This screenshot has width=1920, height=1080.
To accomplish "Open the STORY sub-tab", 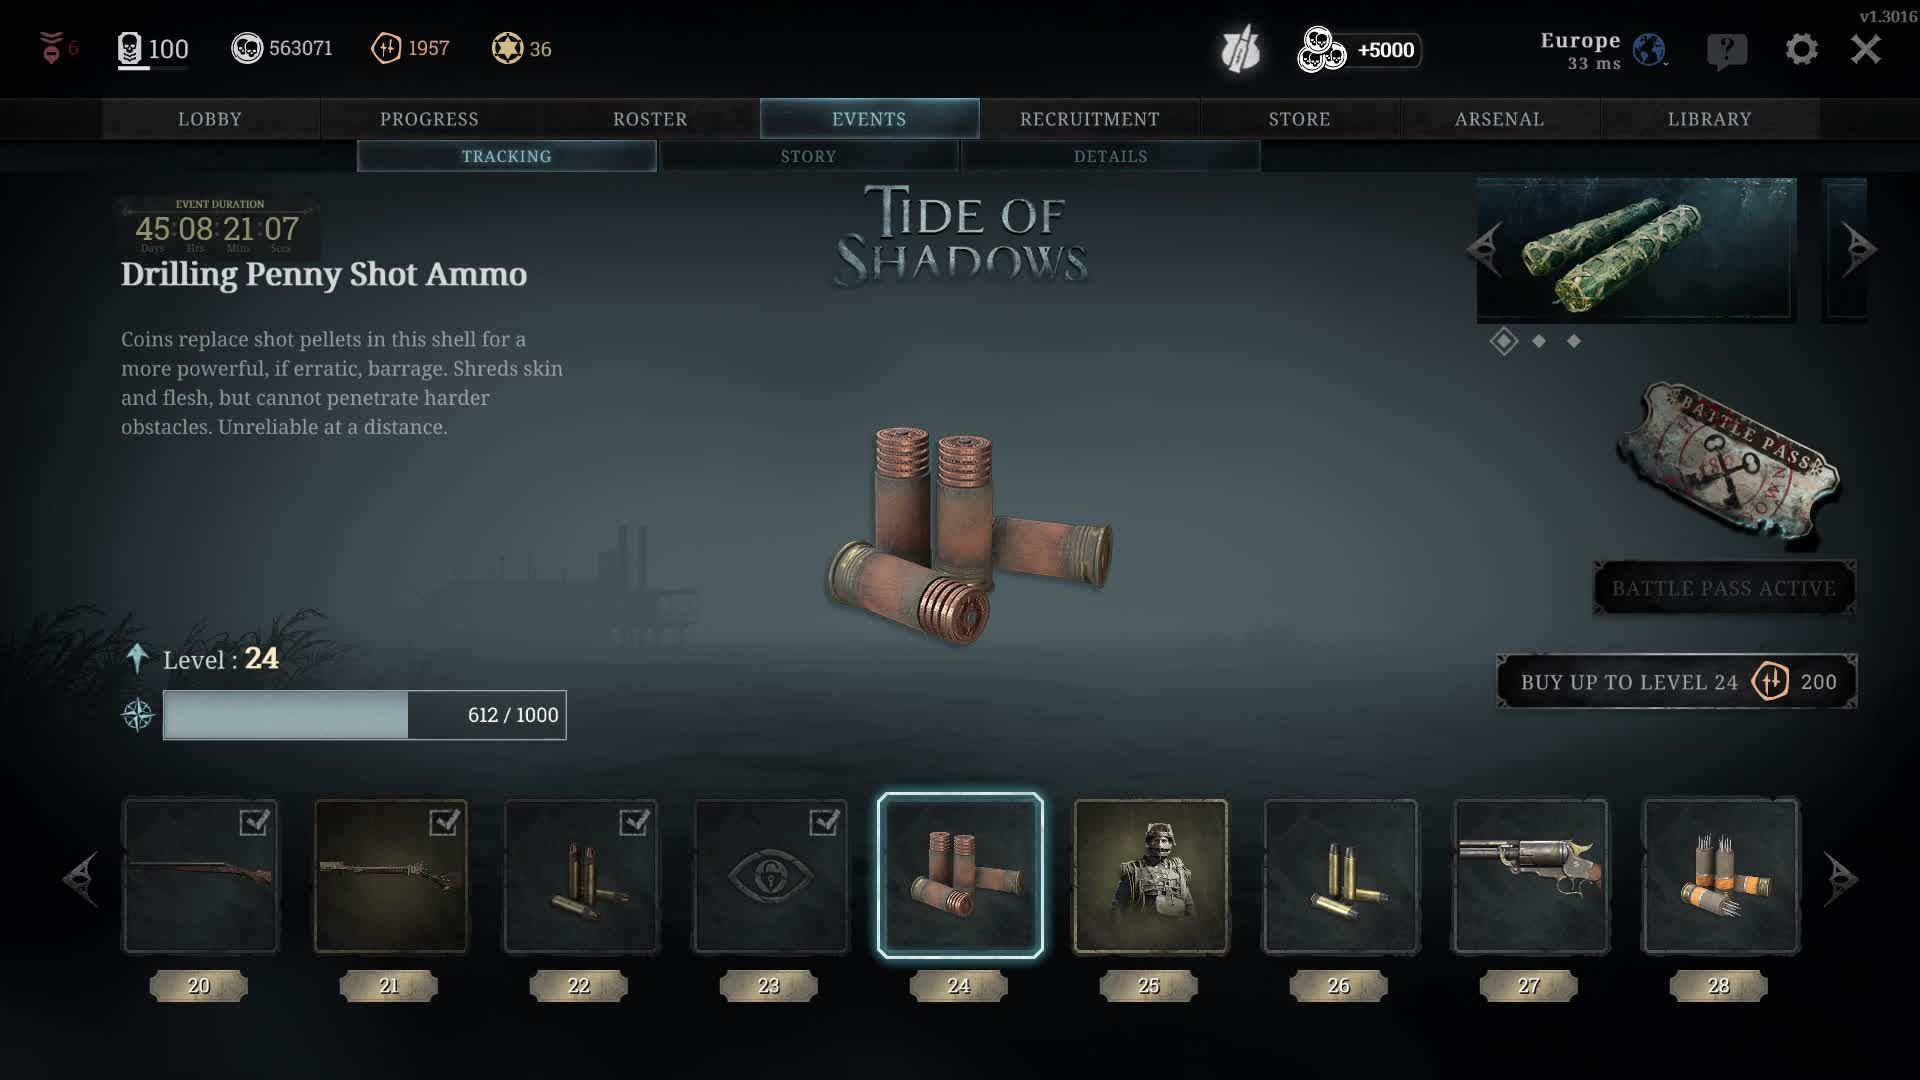I will 808,156.
